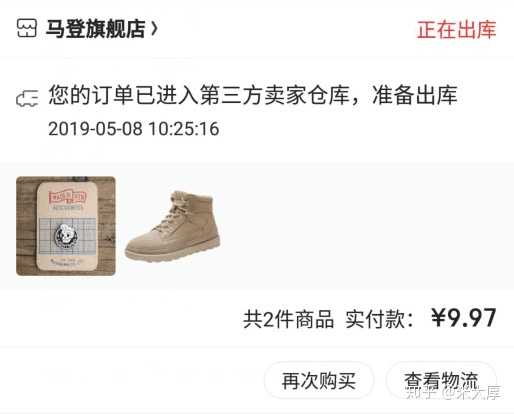Tap the red 正在出库 order status
Screen dimensions: 514x414
click(456, 30)
